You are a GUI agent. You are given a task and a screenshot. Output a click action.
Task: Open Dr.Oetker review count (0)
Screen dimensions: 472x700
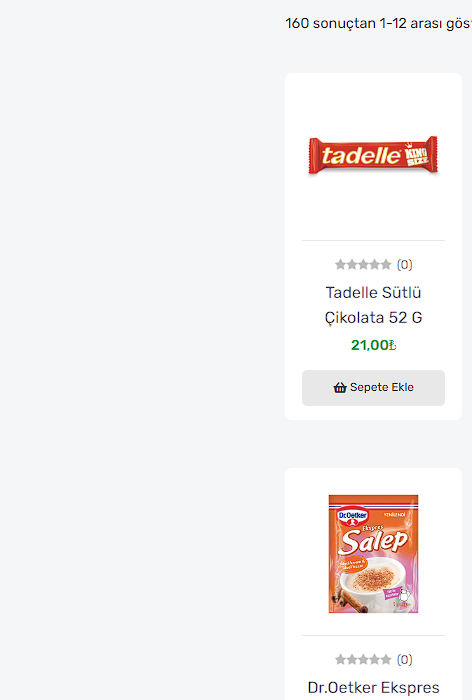405,659
